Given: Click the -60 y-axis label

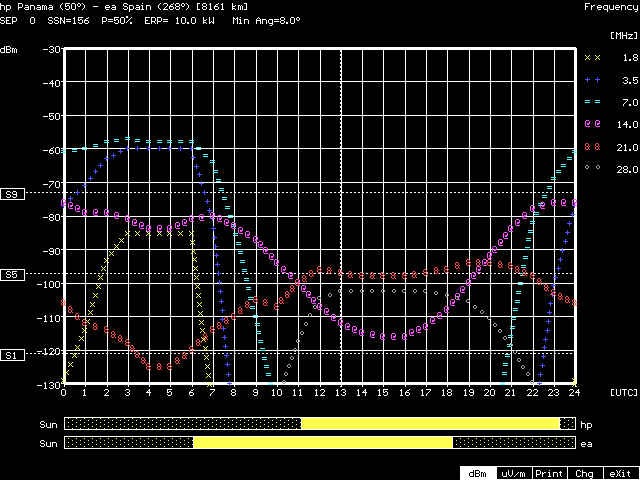Looking at the screenshot, I should 51,149.
